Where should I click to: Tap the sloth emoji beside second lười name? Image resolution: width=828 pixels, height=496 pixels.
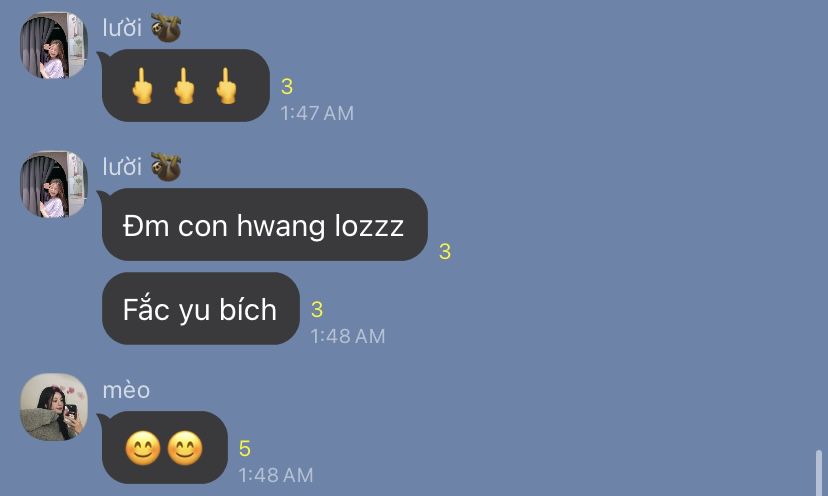click(166, 166)
